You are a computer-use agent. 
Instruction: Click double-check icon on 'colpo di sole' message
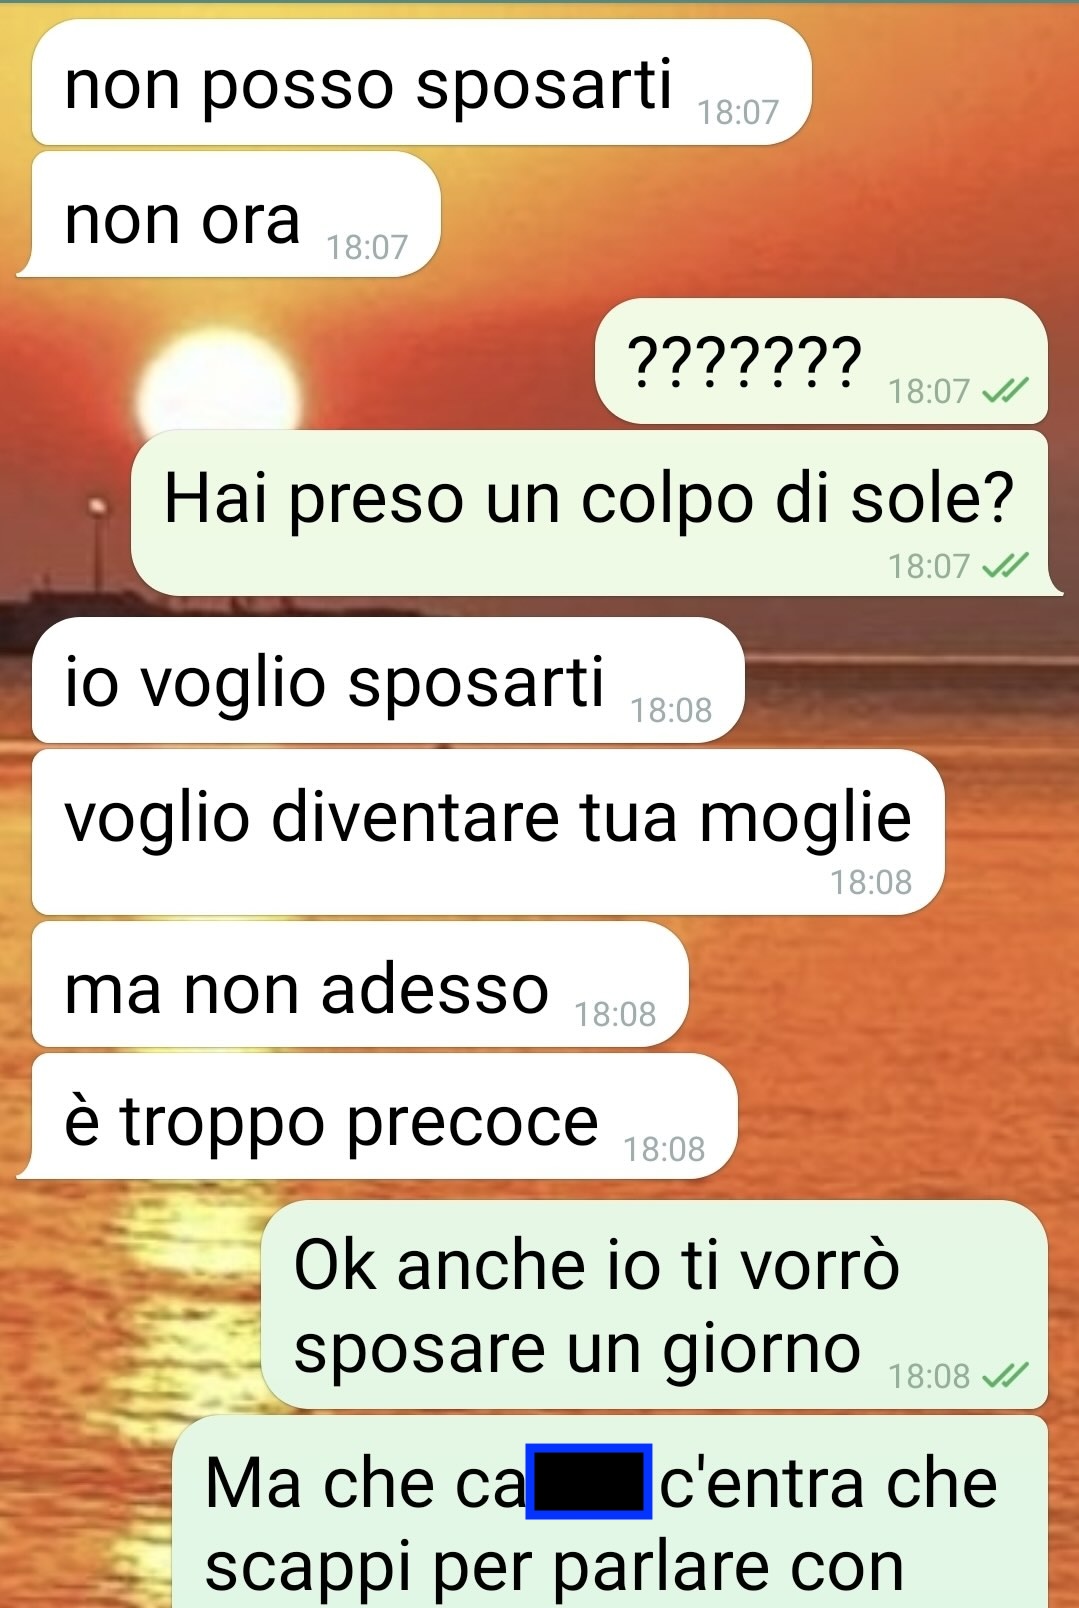tap(1006, 567)
